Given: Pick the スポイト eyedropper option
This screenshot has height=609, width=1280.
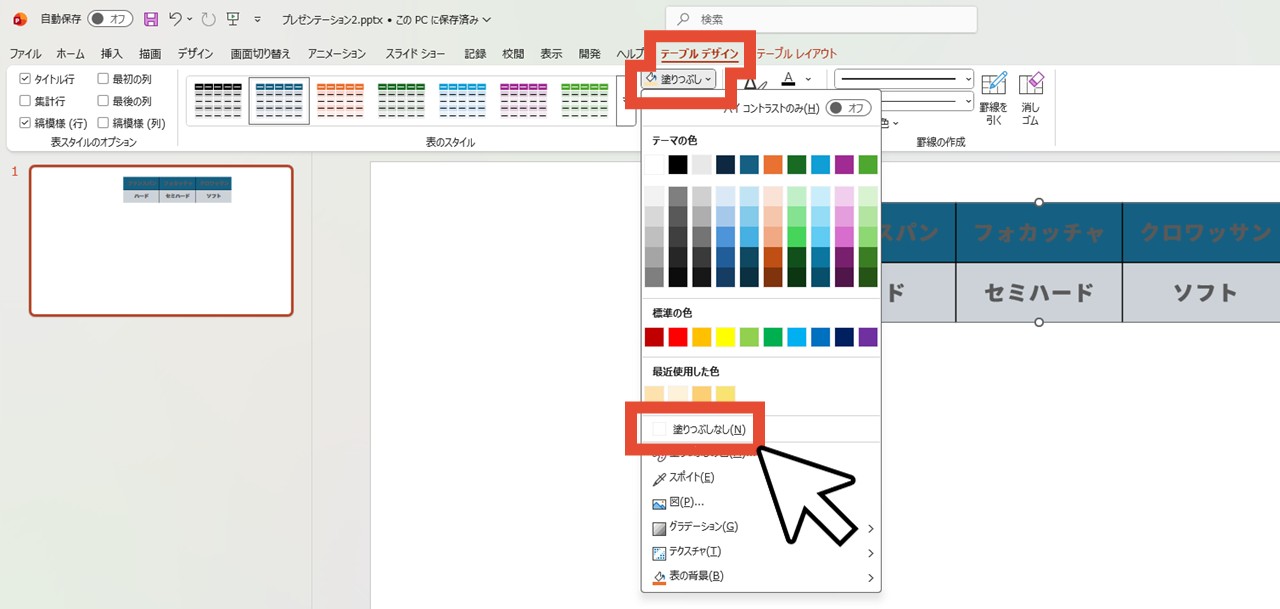Looking at the screenshot, I should tap(691, 478).
